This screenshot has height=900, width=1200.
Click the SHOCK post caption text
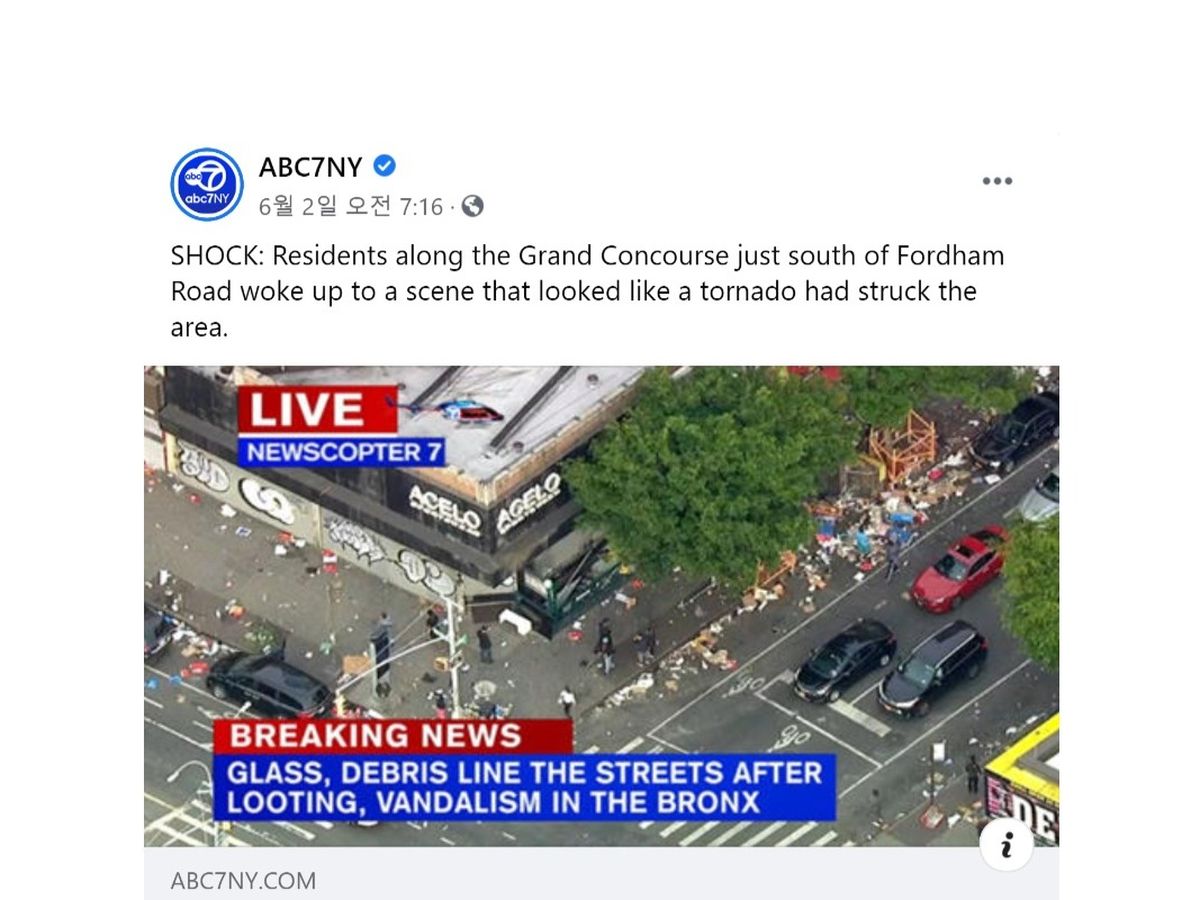coord(588,292)
